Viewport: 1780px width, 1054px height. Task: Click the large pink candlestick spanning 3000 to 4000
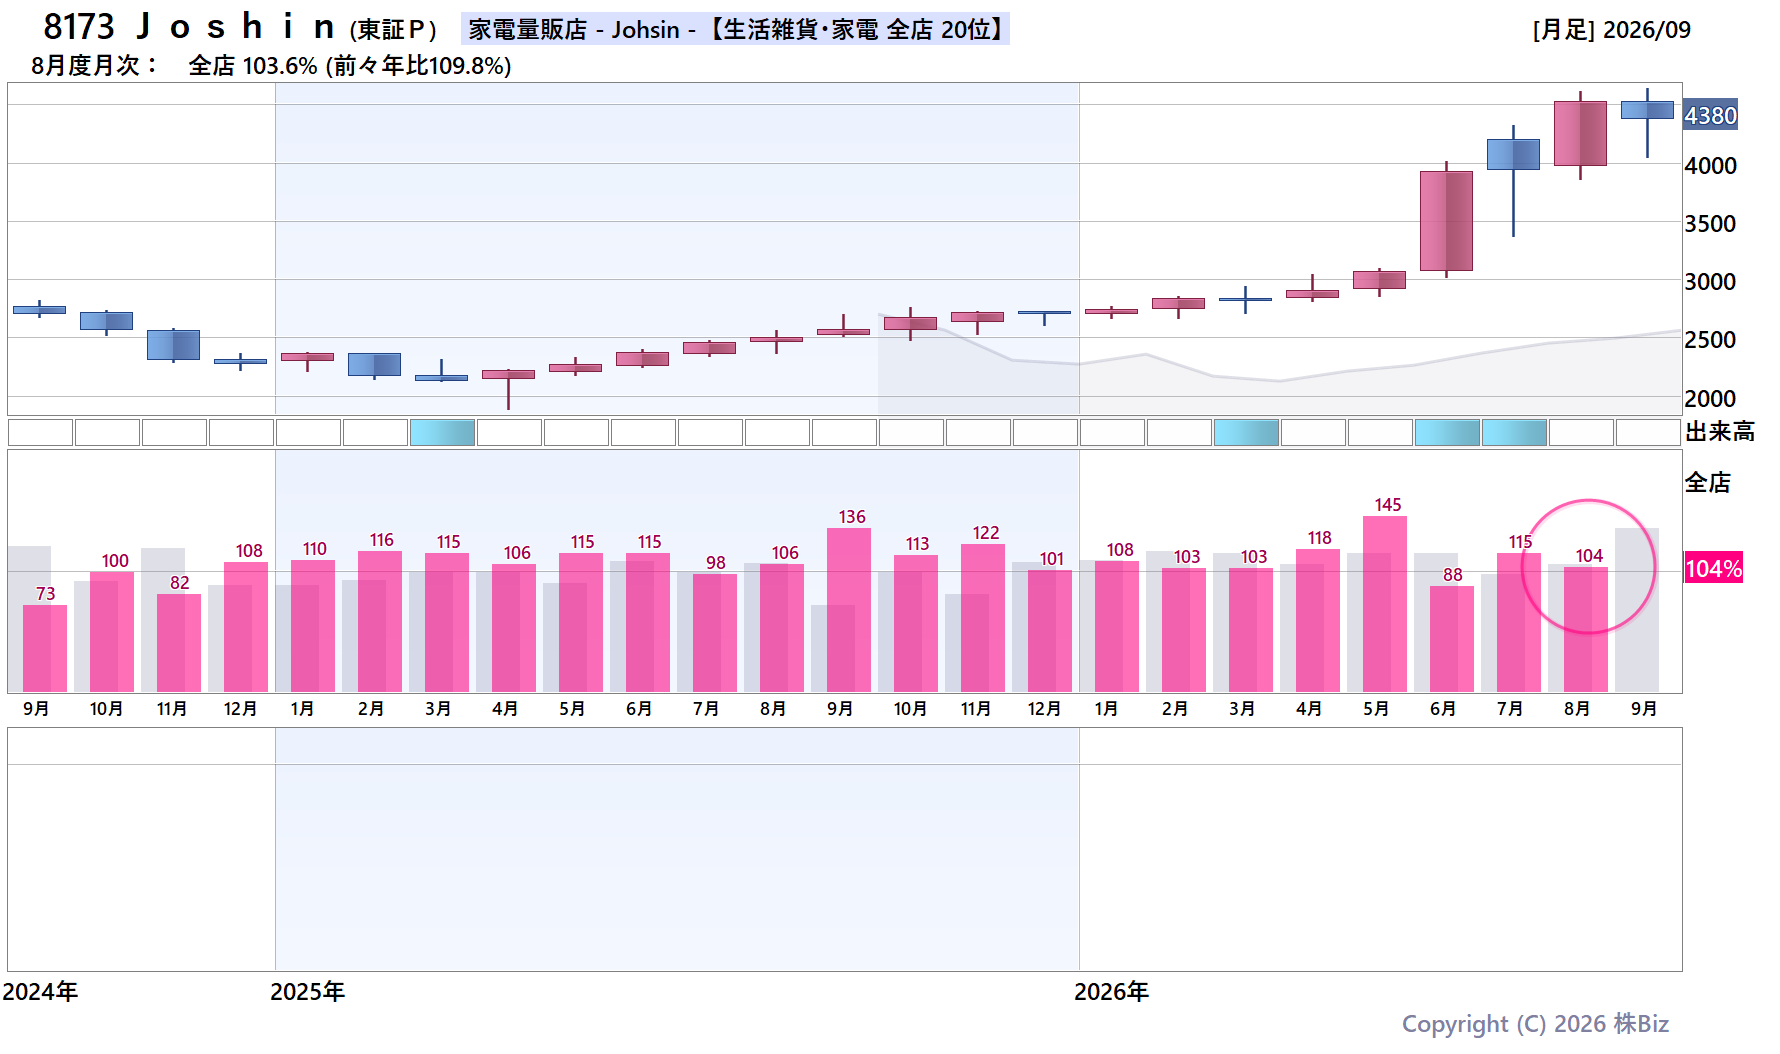pos(1446,221)
